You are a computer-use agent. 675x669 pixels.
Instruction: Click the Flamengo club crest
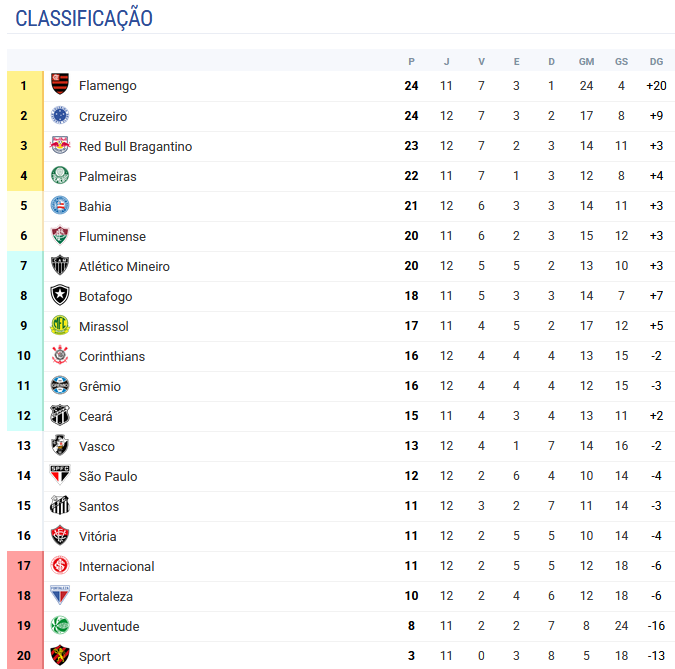[x=60, y=84]
